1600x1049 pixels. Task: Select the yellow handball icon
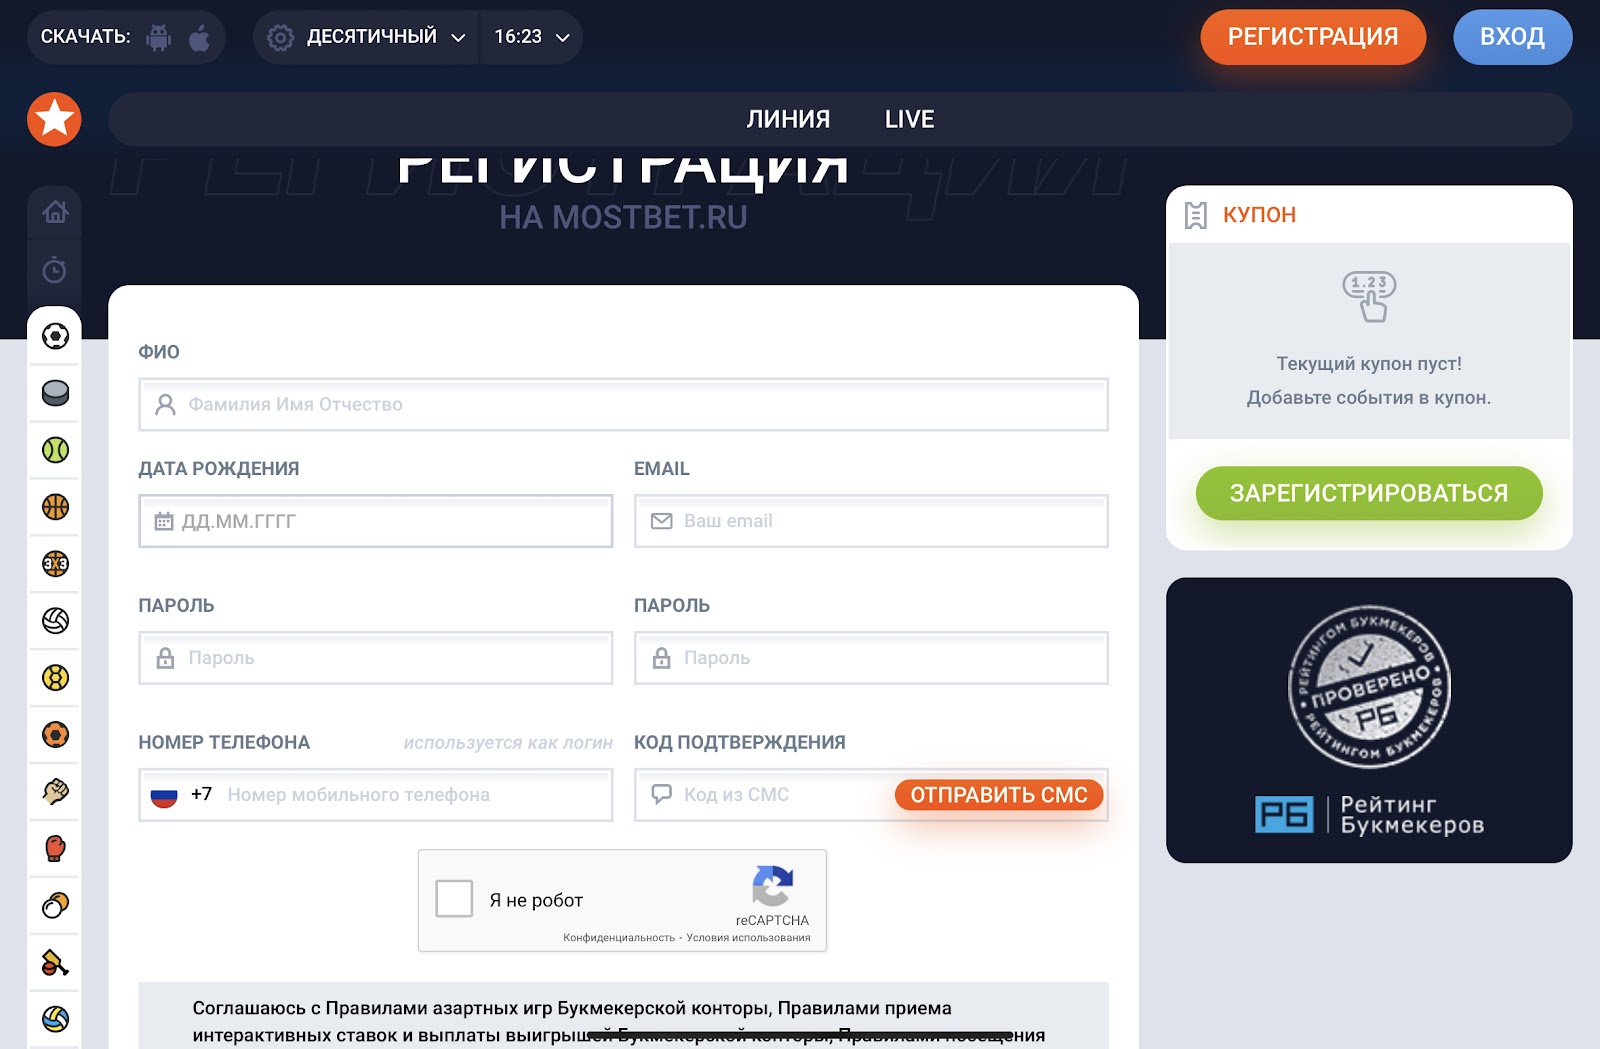tap(55, 678)
